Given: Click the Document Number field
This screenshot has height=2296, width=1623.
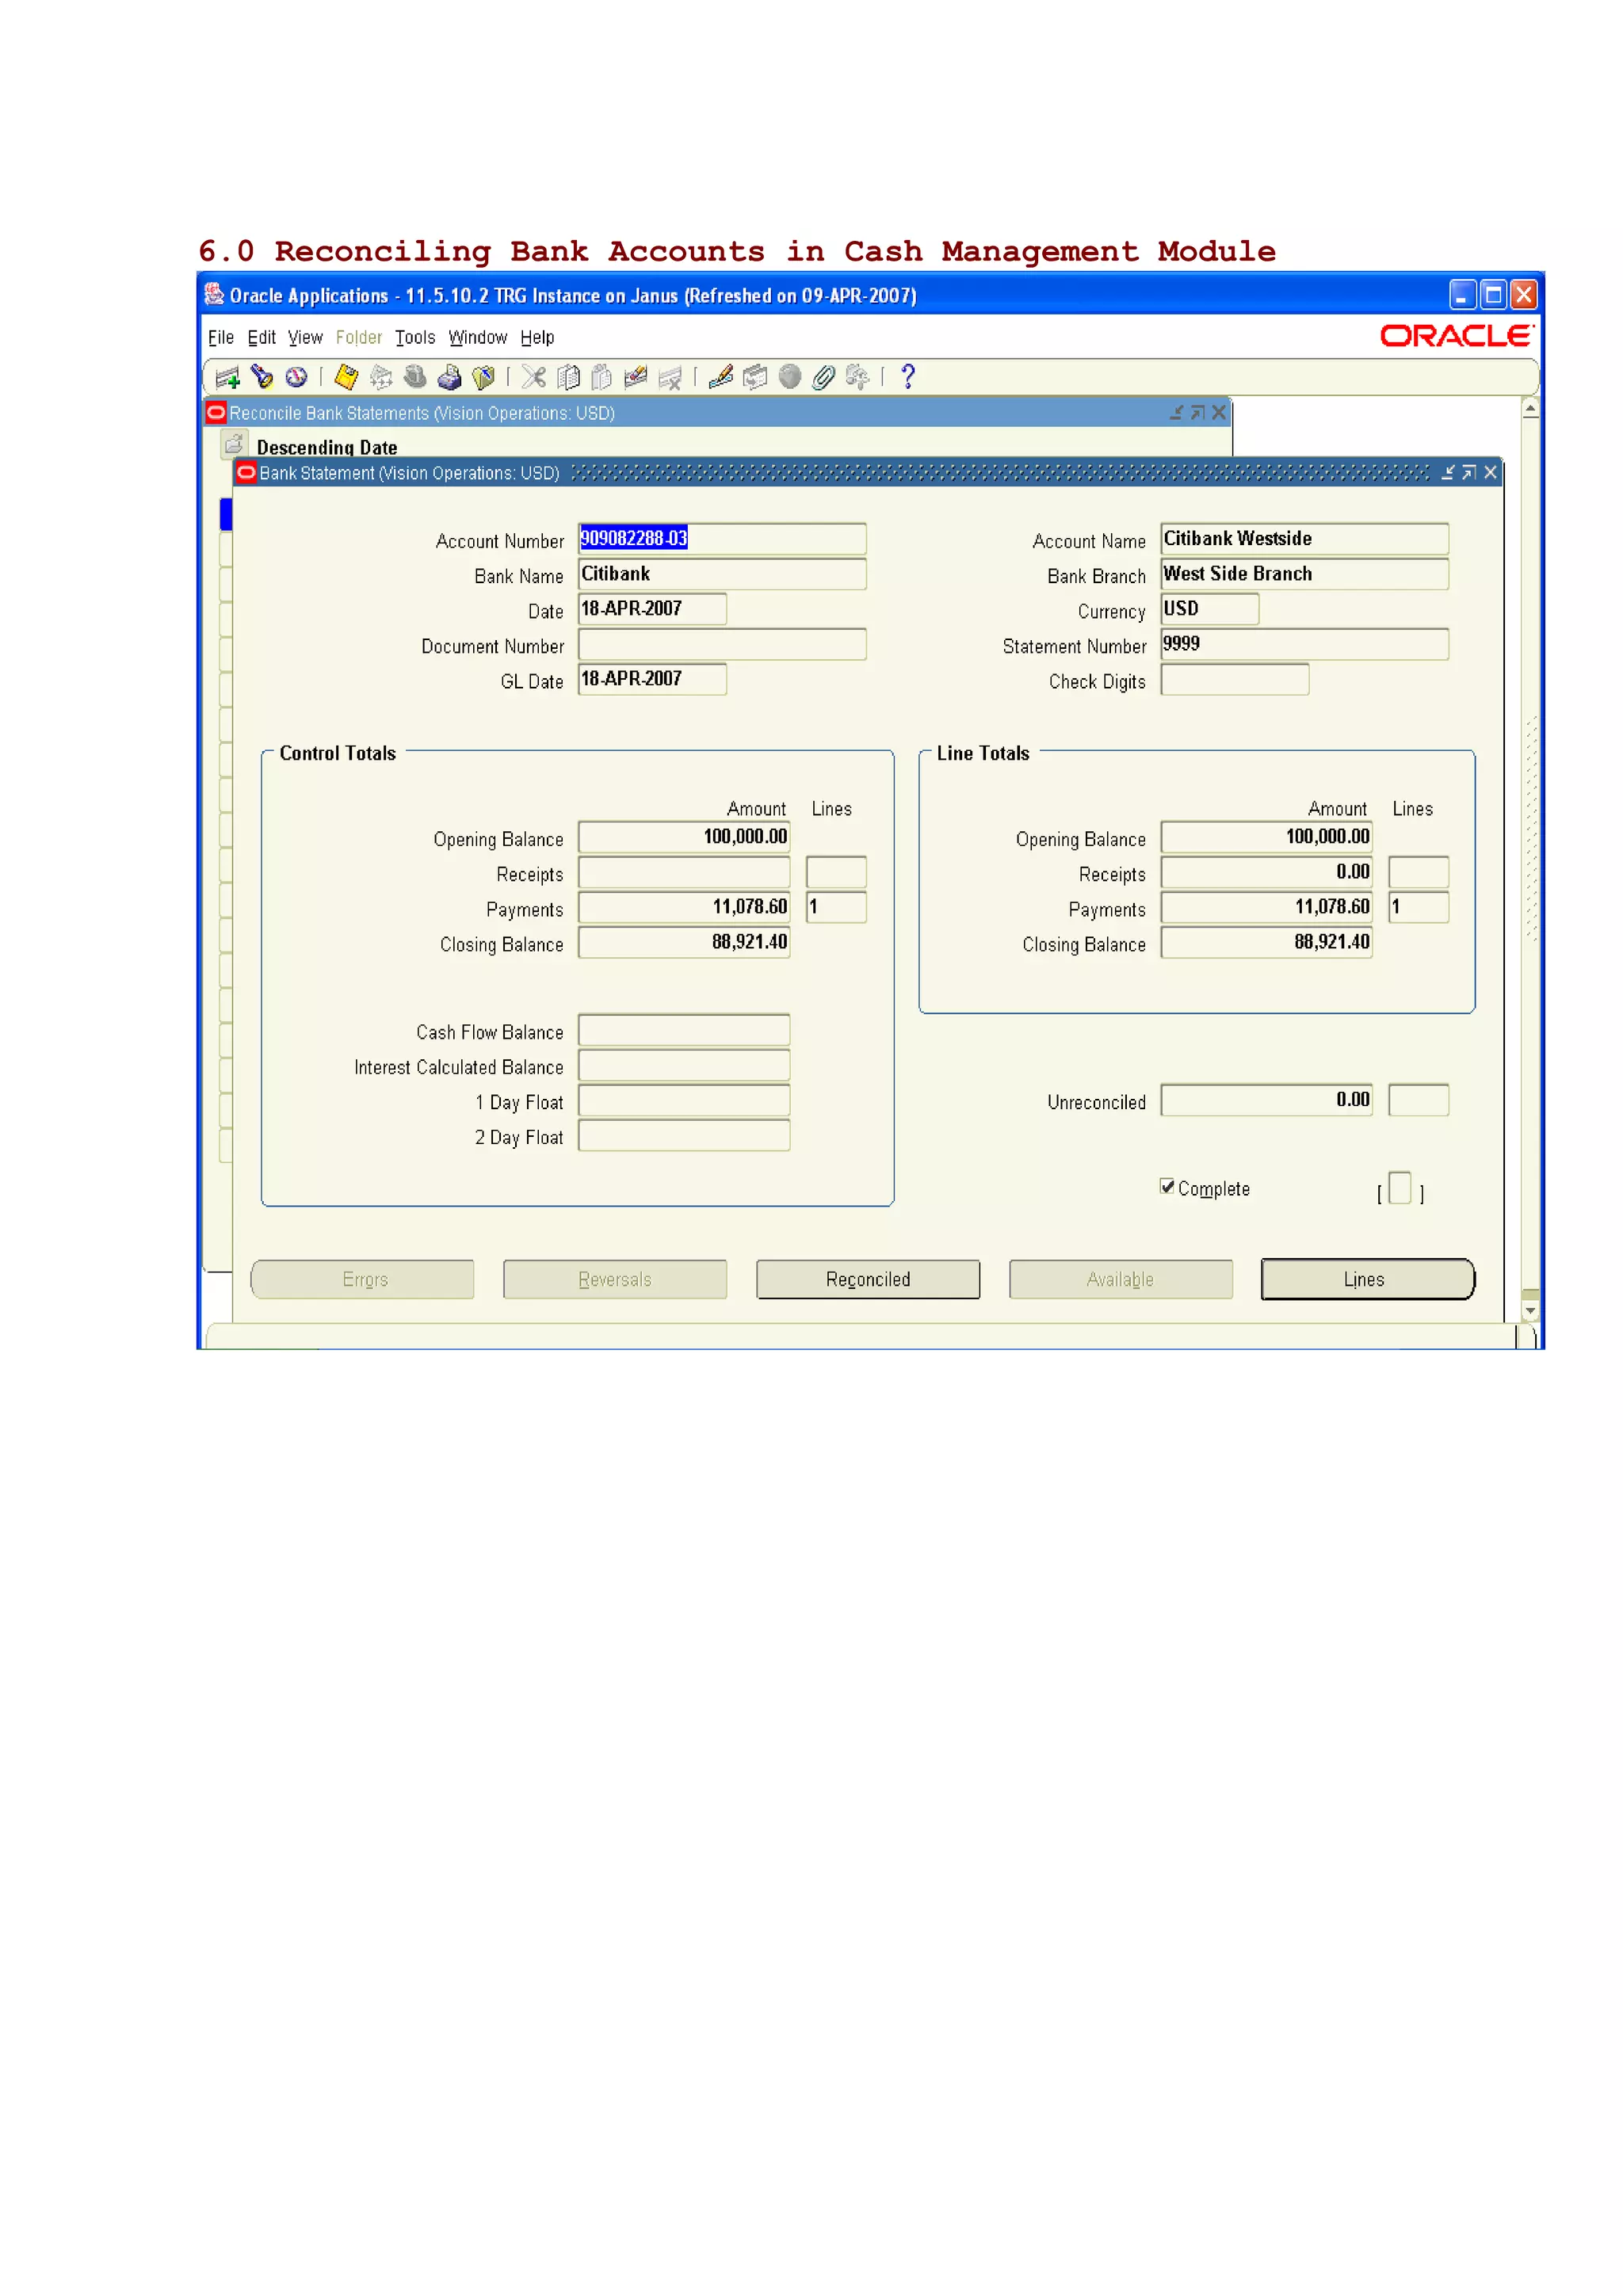Looking at the screenshot, I should [722, 644].
